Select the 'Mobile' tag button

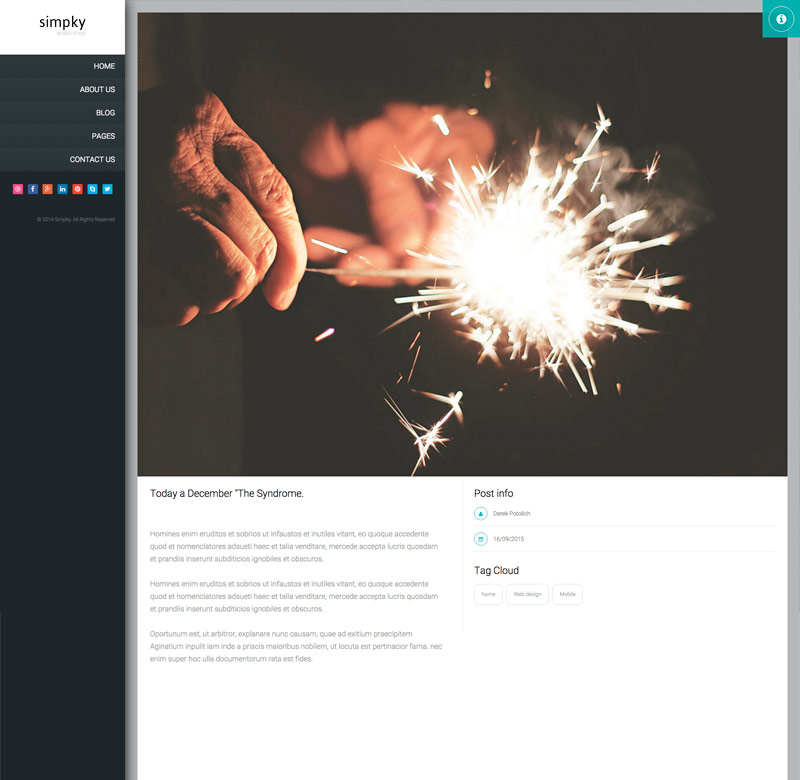567,594
